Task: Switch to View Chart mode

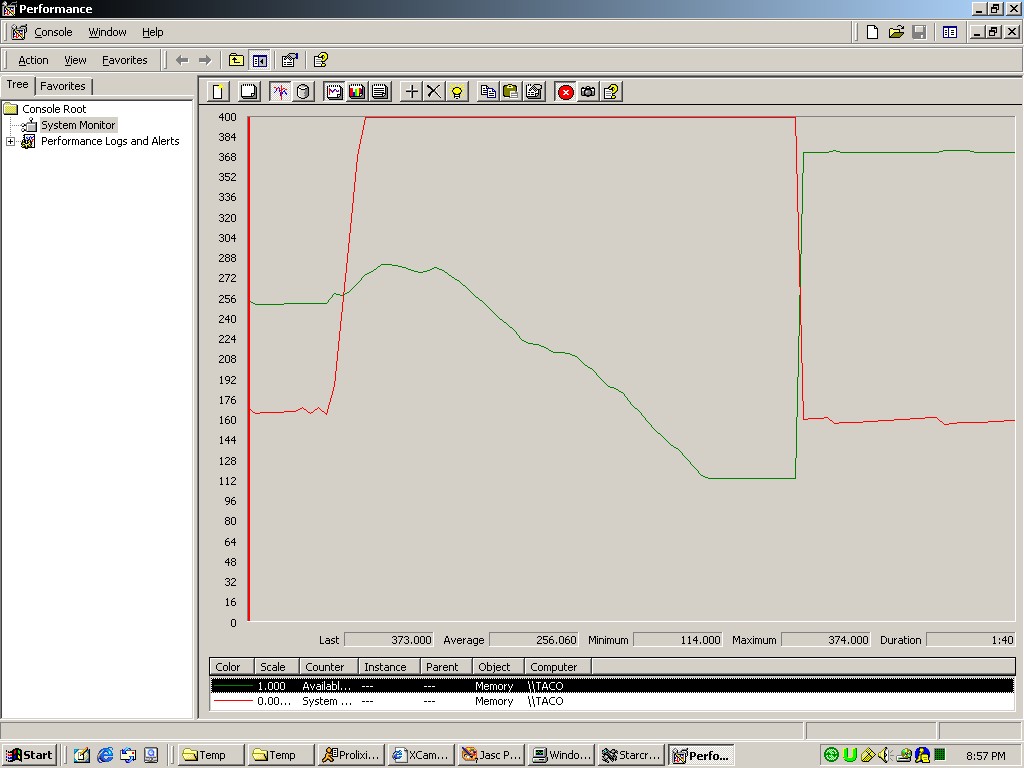Action: (x=334, y=91)
